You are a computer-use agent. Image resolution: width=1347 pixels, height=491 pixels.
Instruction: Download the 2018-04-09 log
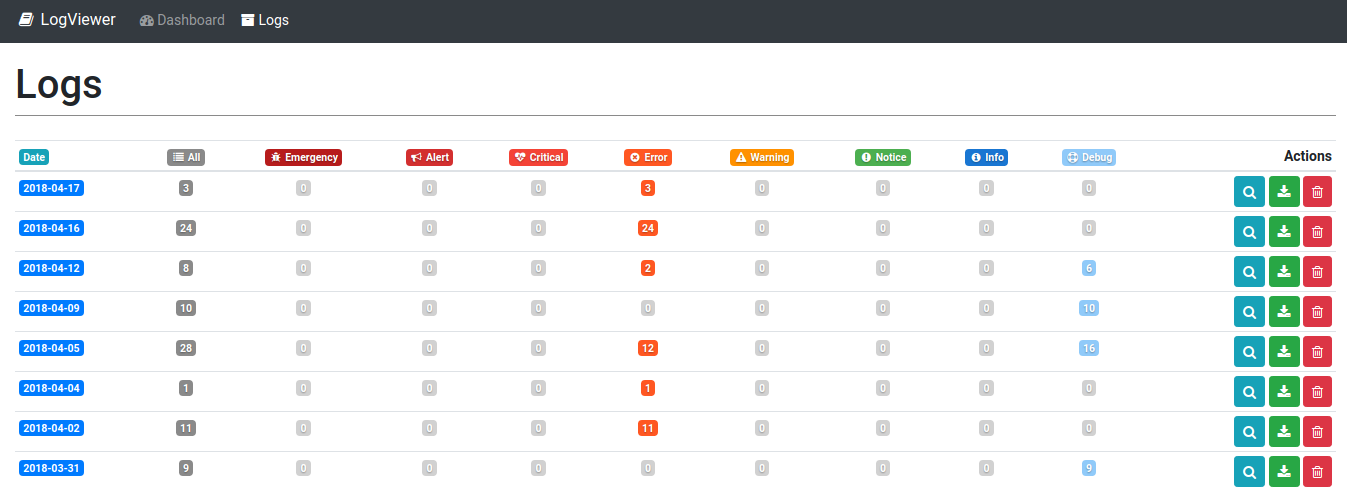pos(1284,312)
